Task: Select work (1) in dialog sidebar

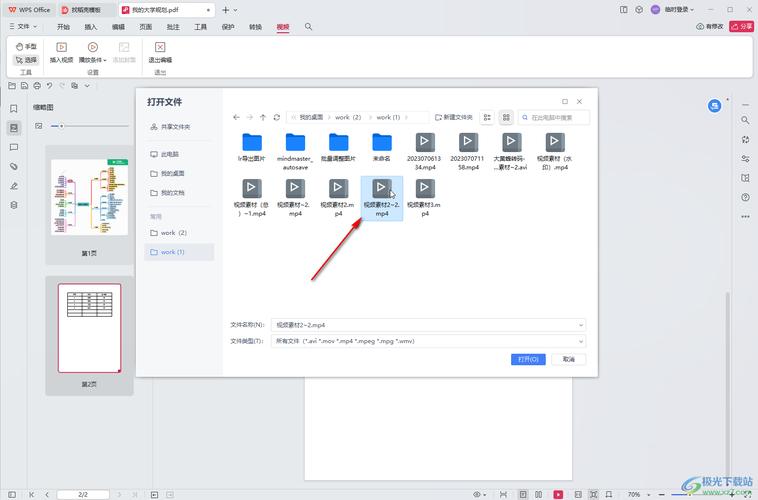Action: point(179,252)
